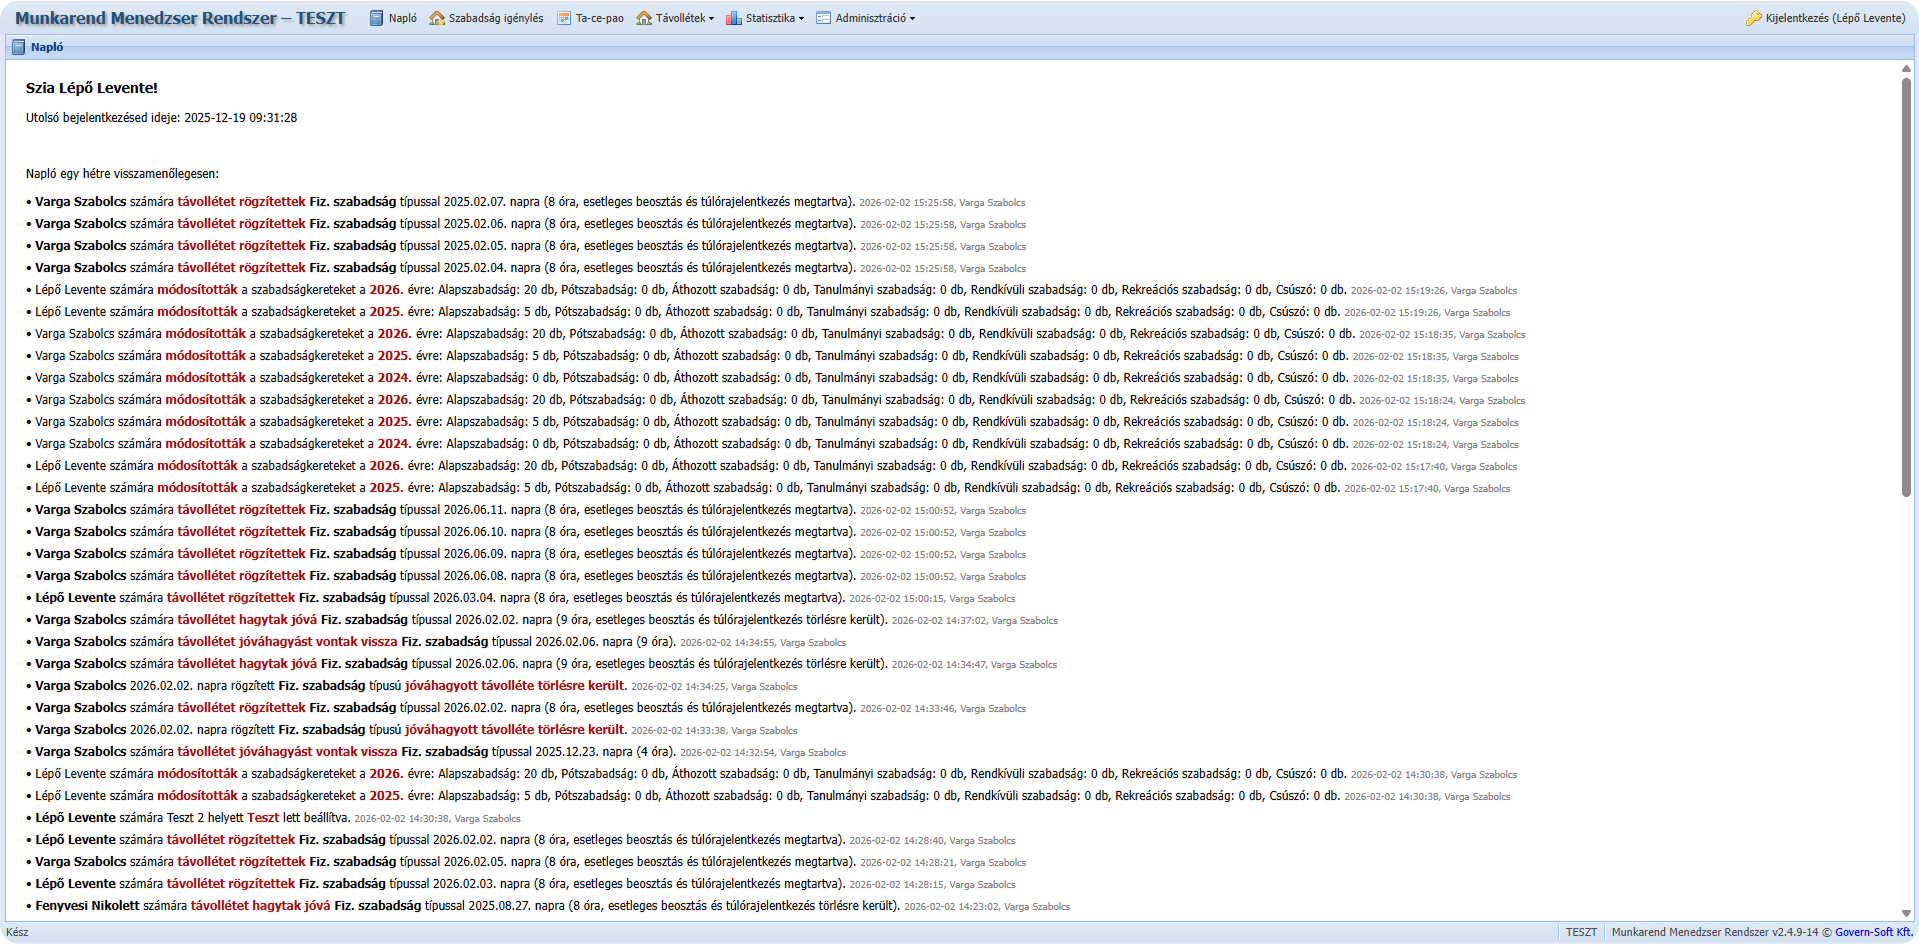
Task: Click the scrollbar down arrow
Action: coord(1906,913)
